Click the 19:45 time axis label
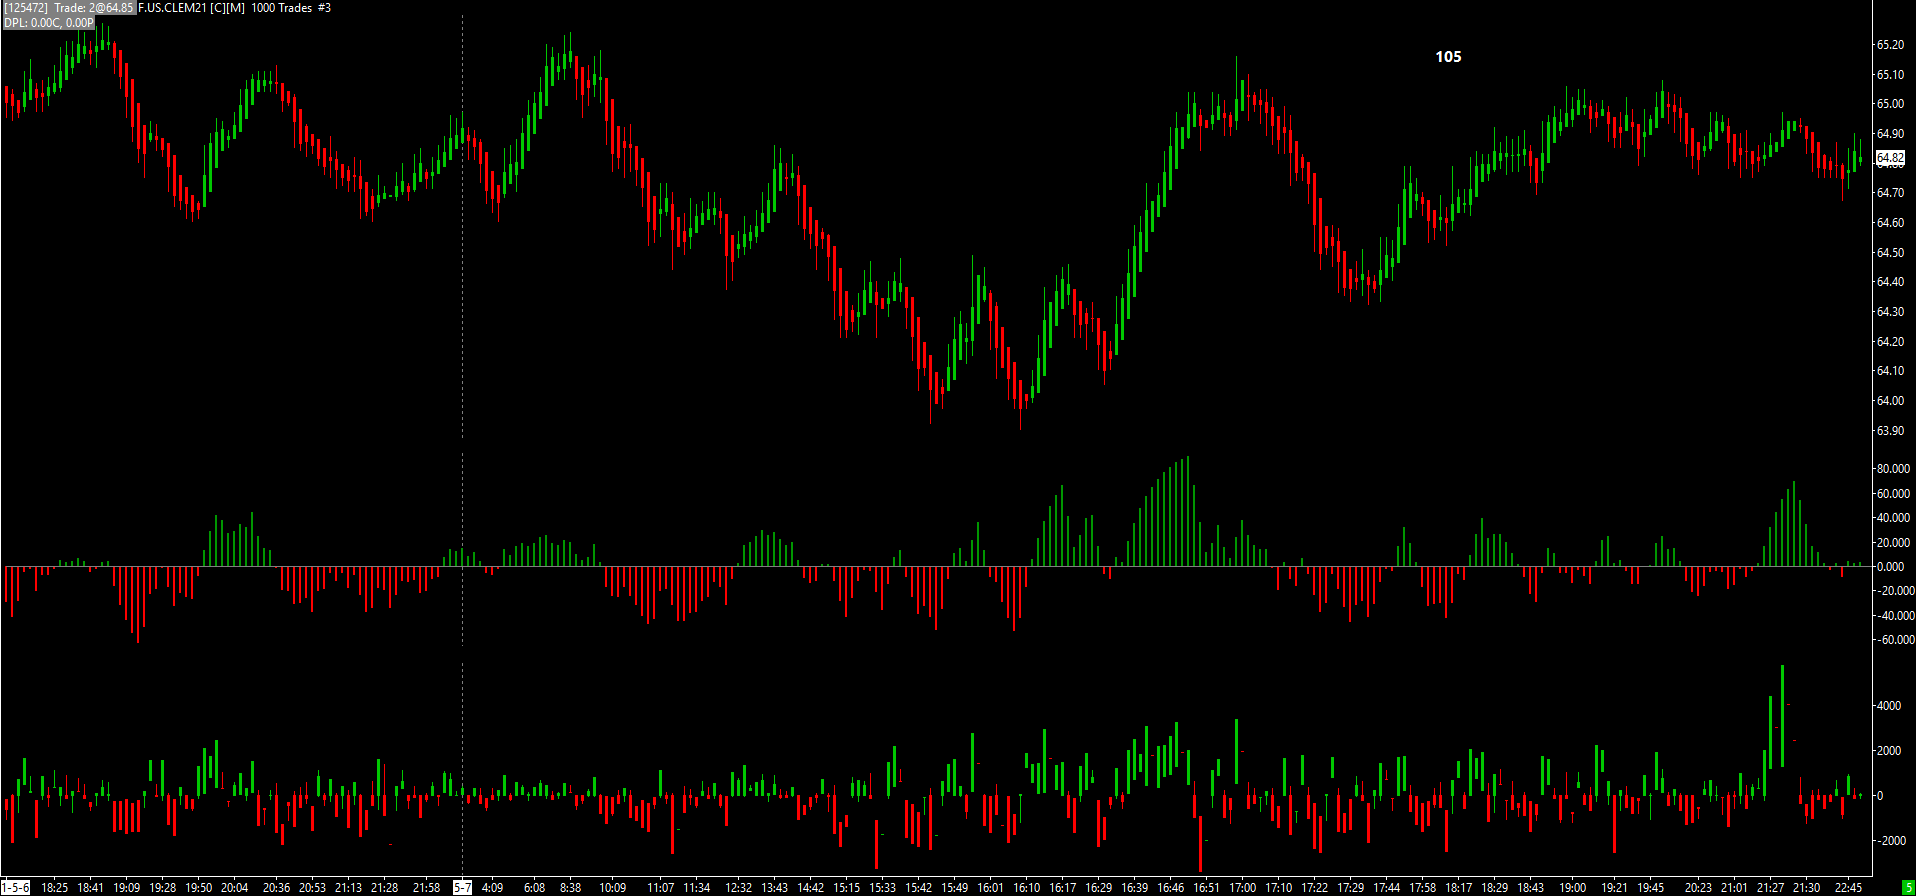The width and height of the screenshot is (1916, 896). click(x=1650, y=888)
